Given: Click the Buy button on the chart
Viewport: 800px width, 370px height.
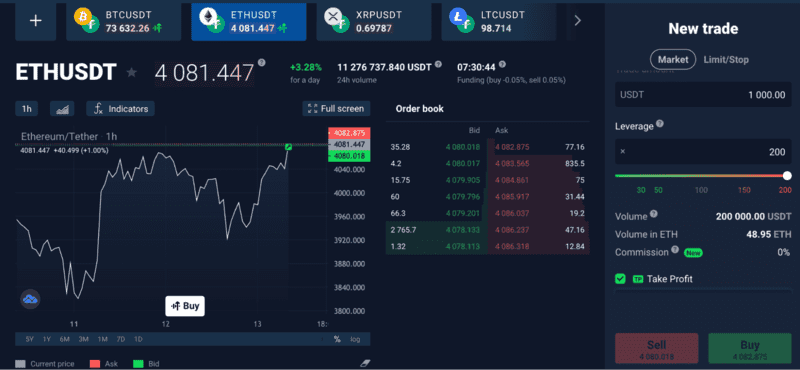Looking at the screenshot, I should point(185,306).
